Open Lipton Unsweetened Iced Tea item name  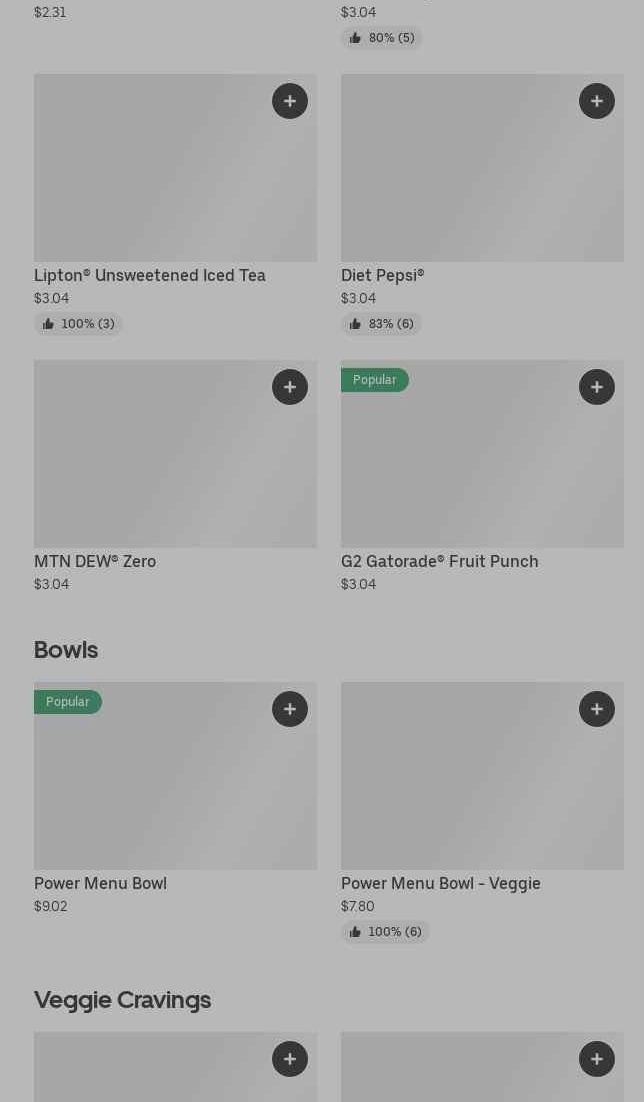point(150,275)
